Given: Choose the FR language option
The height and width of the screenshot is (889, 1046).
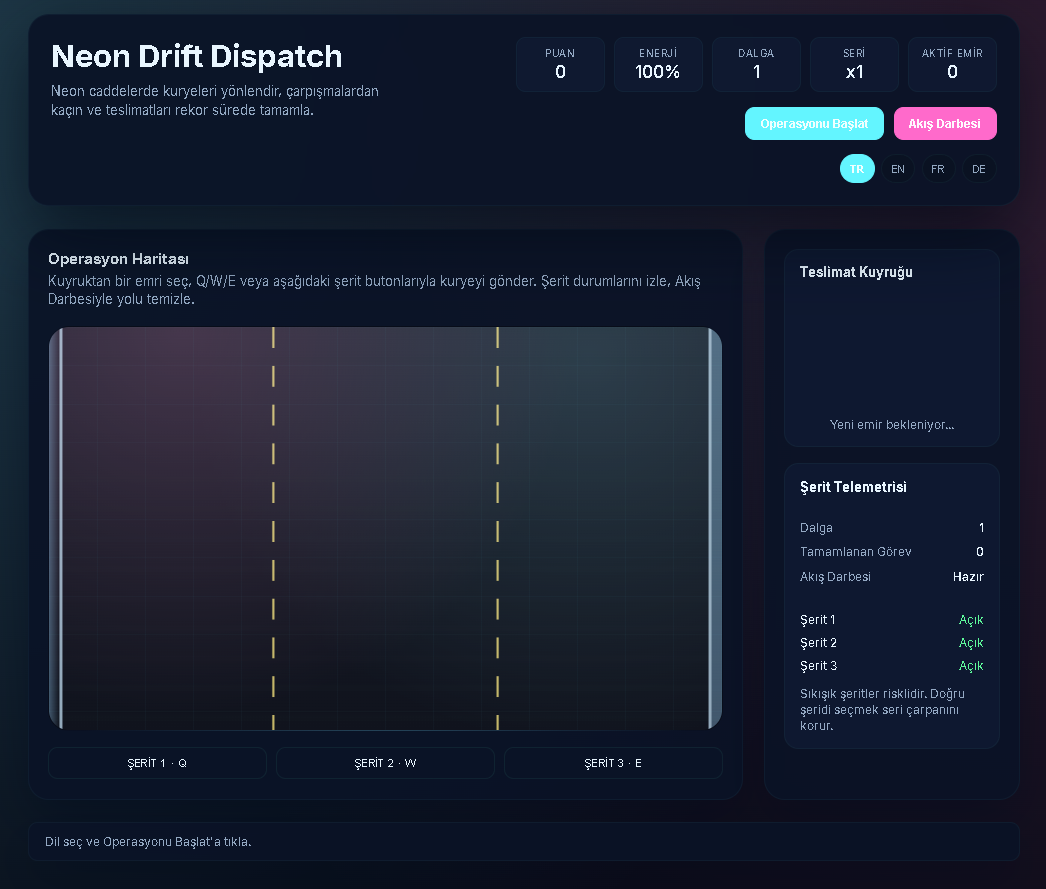Looking at the screenshot, I should pos(937,169).
